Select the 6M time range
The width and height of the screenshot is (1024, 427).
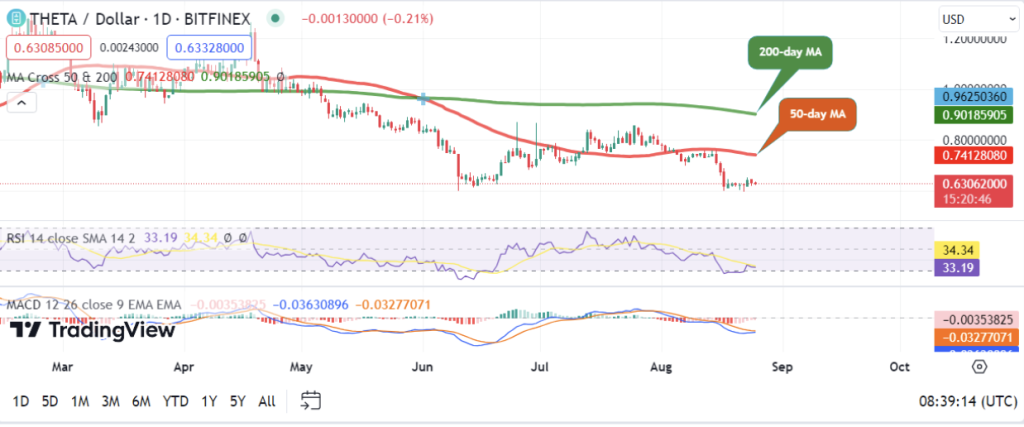point(142,401)
